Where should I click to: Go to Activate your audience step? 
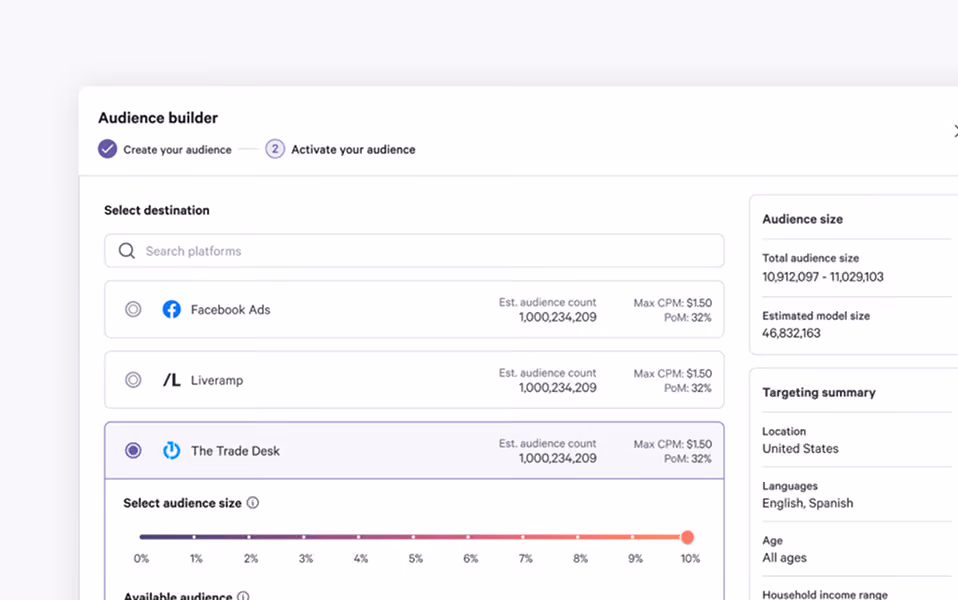(353, 150)
